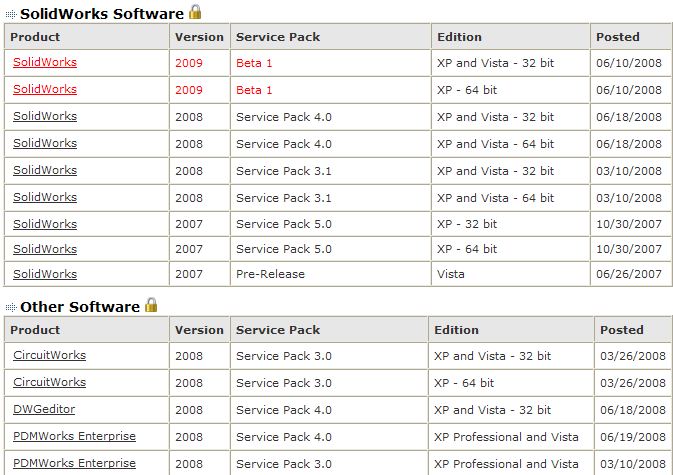Open SolidWorks 2008 Service Pack 3.1 32-bit link
673x475 pixels.
pyautogui.click(x=45, y=170)
